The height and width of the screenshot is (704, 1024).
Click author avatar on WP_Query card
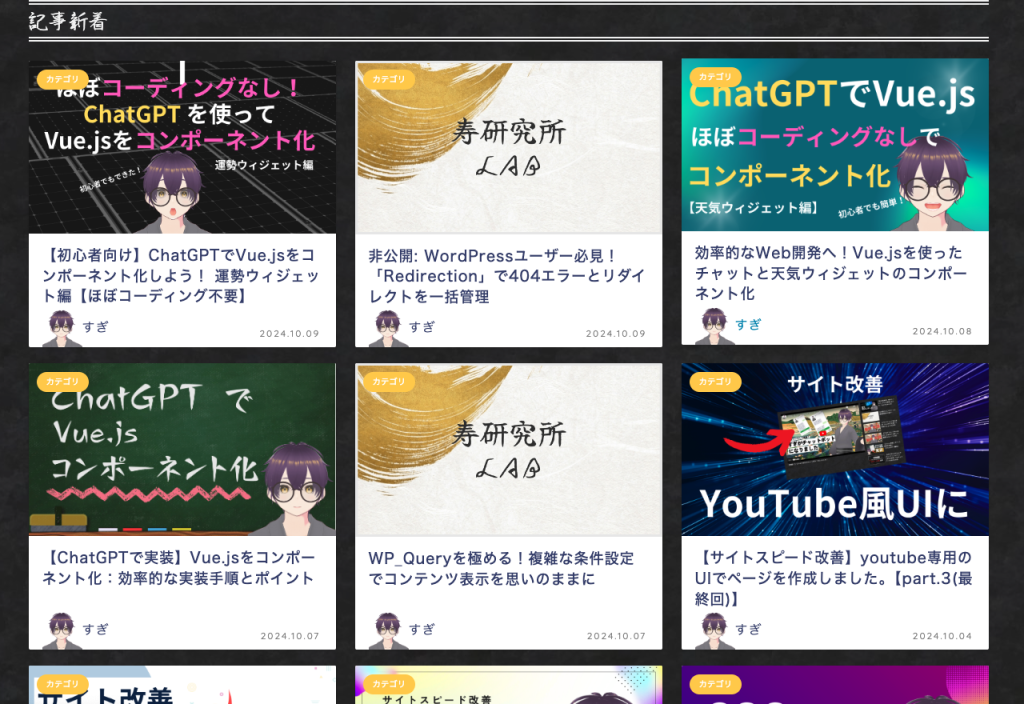(x=388, y=630)
